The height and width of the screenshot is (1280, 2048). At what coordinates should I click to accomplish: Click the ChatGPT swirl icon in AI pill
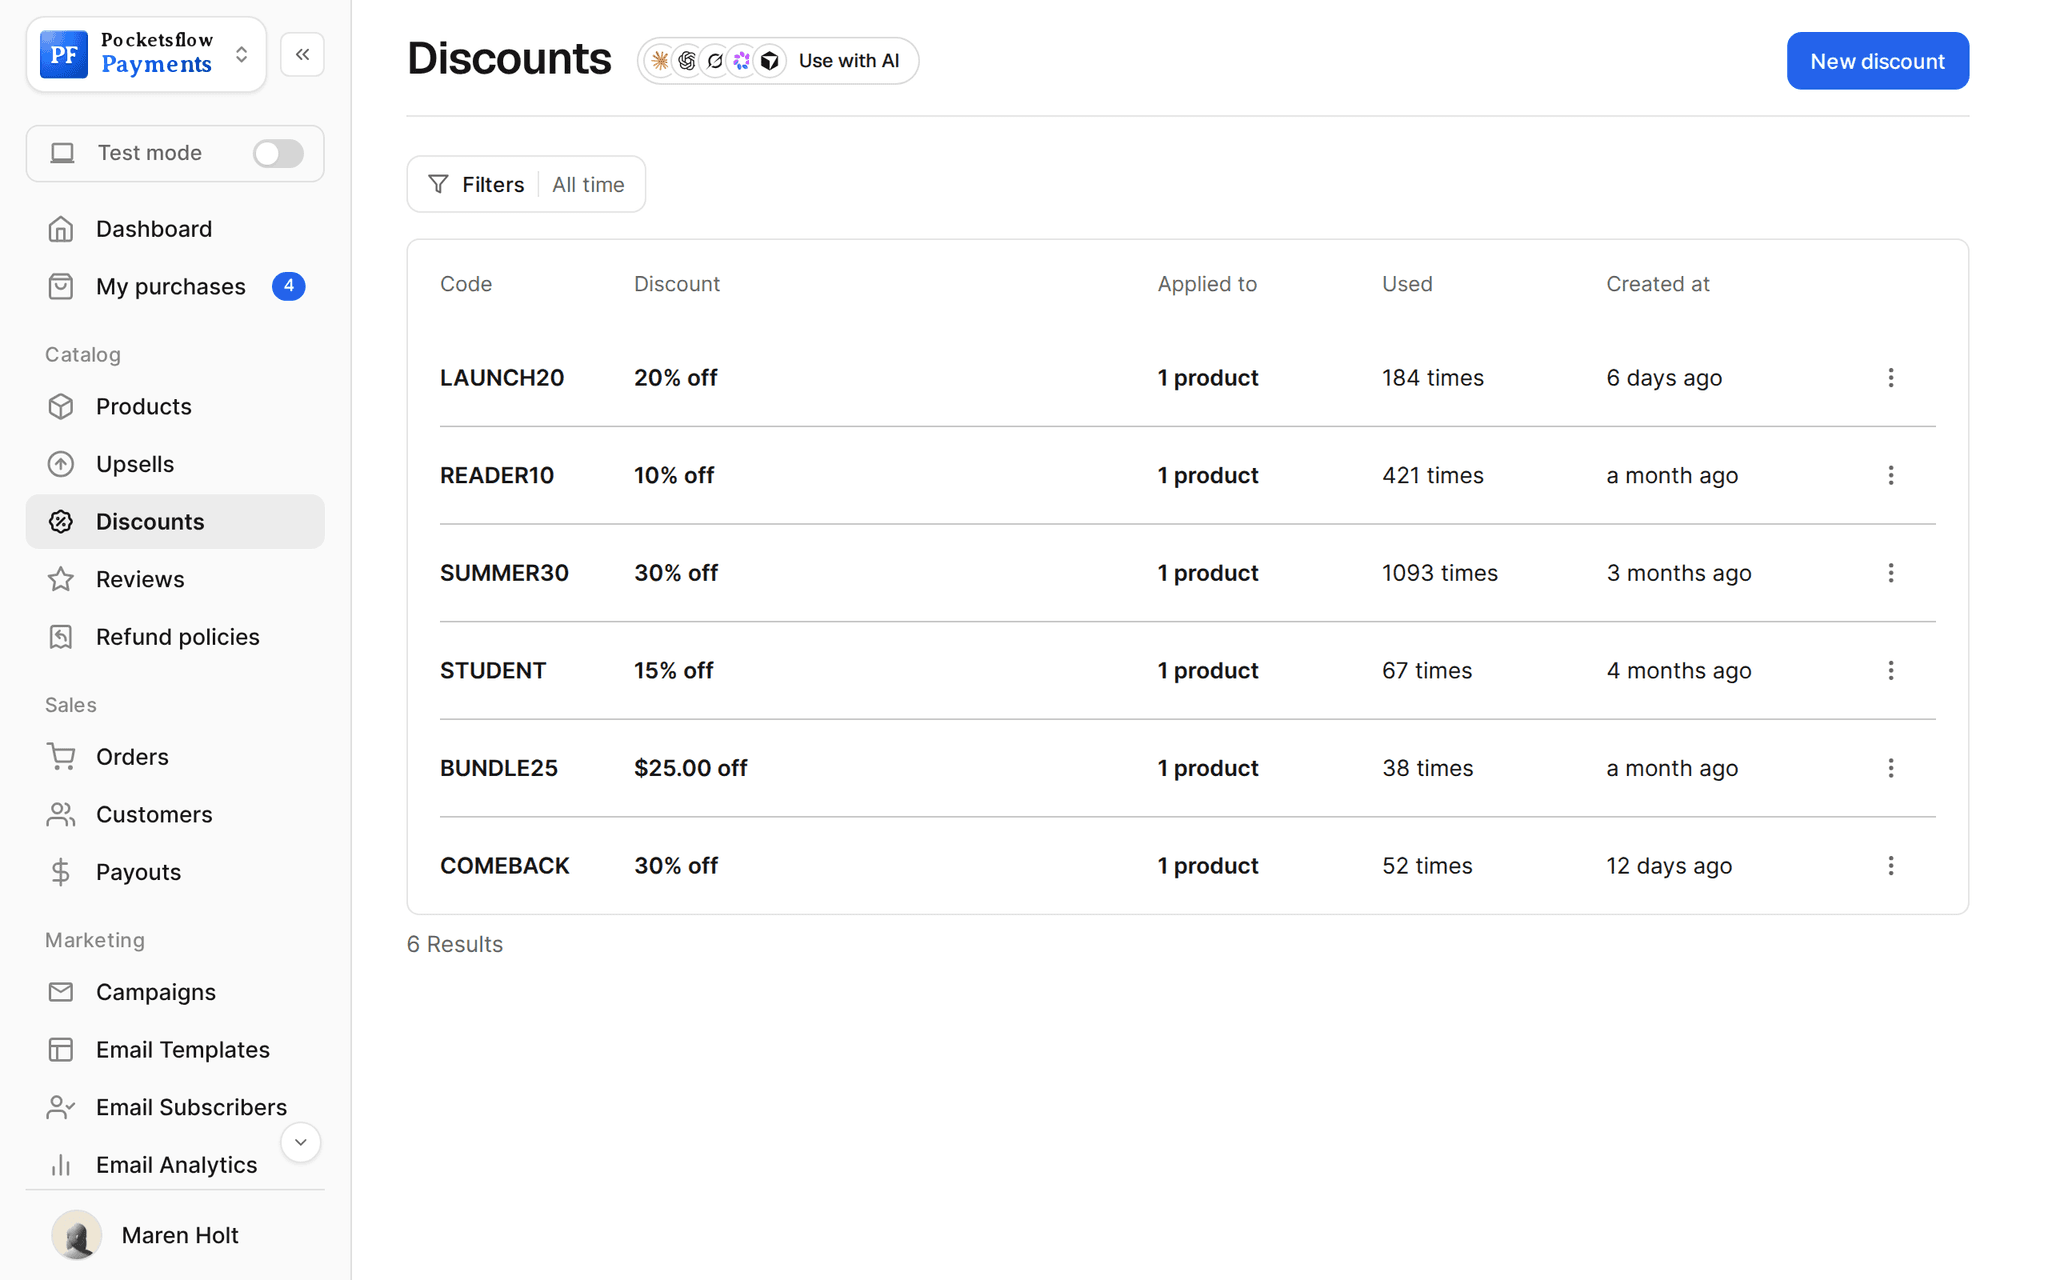(x=687, y=61)
